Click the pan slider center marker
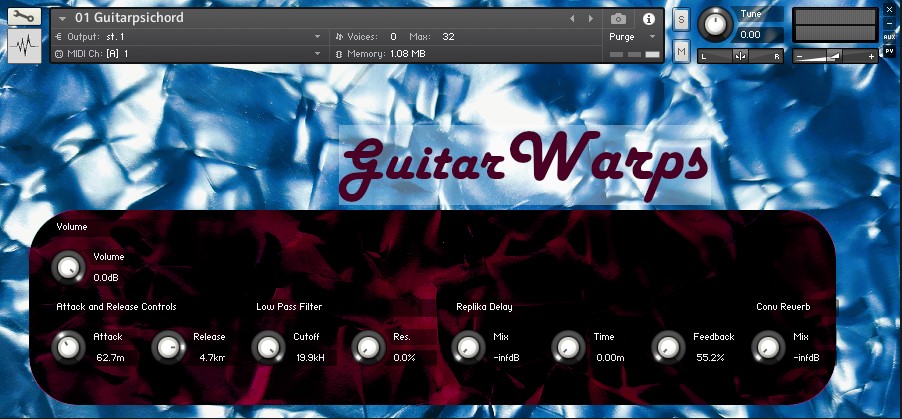902x419 pixels. [740, 56]
